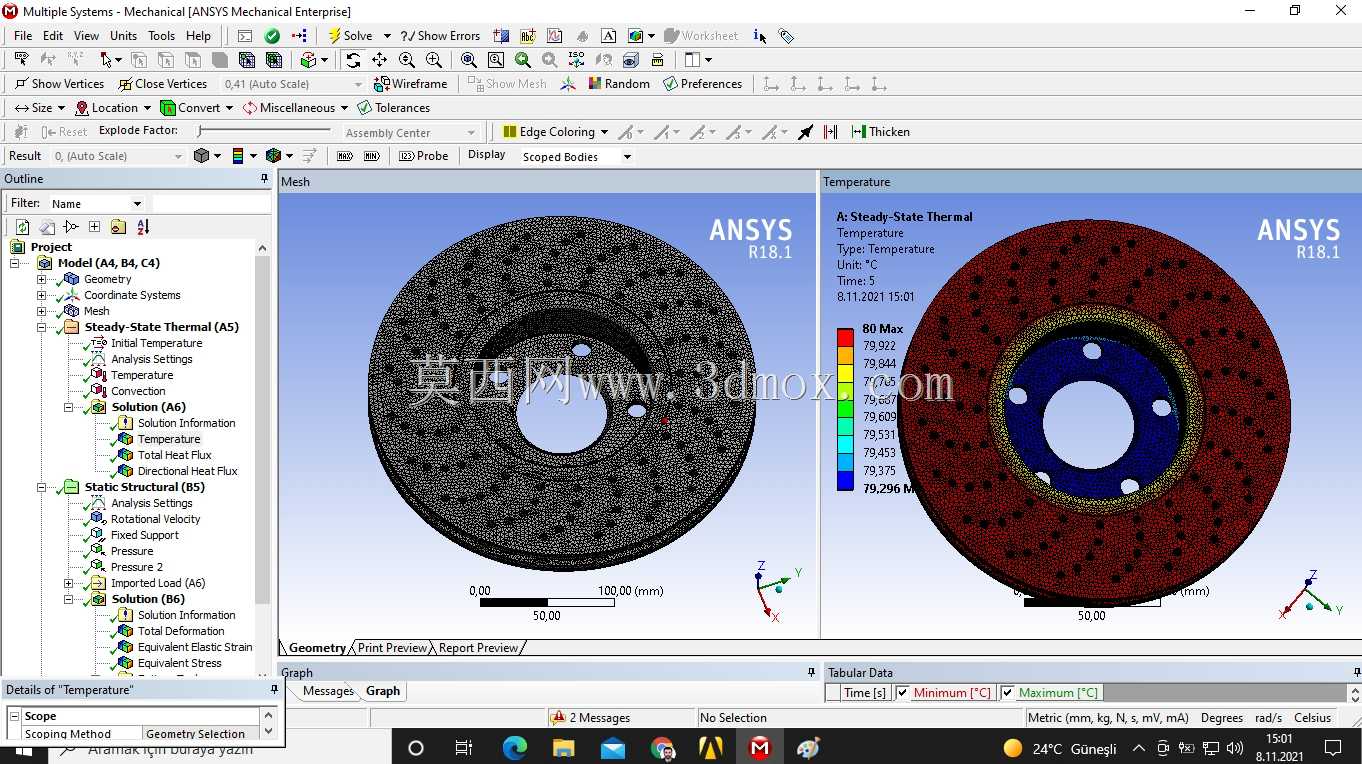Click the Thicken edge display button
The width and height of the screenshot is (1362, 764).
pyautogui.click(x=880, y=132)
